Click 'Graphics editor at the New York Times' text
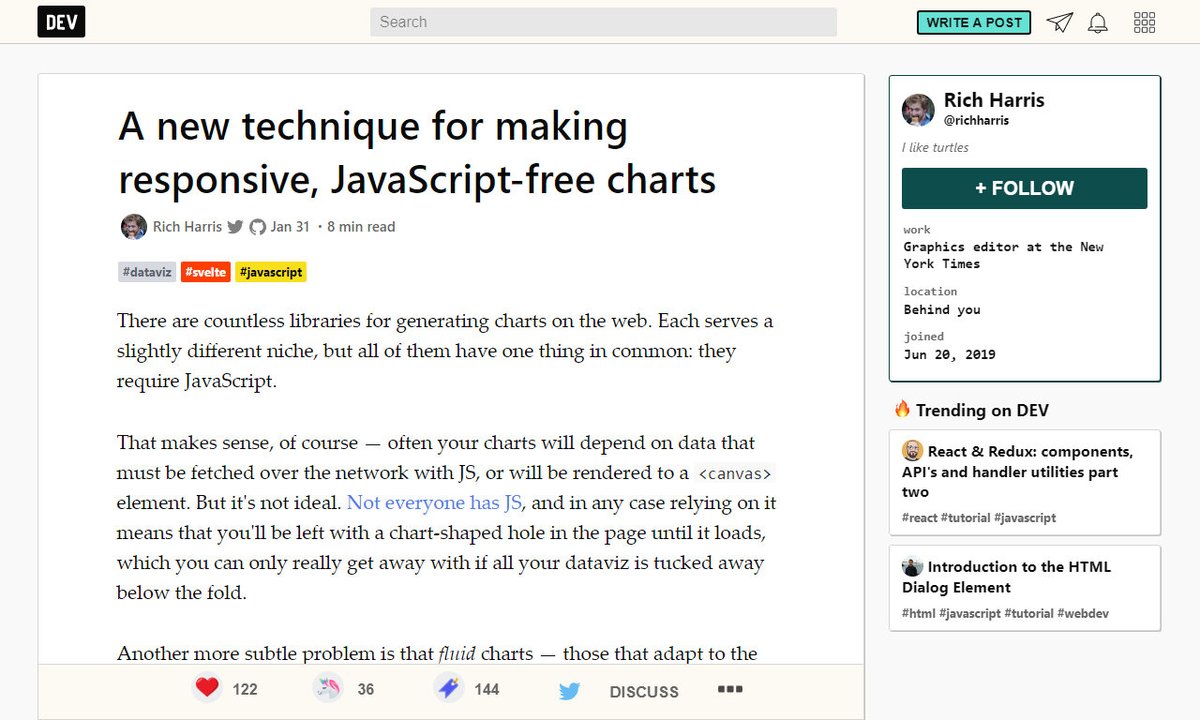This screenshot has height=720, width=1200. coord(1004,255)
